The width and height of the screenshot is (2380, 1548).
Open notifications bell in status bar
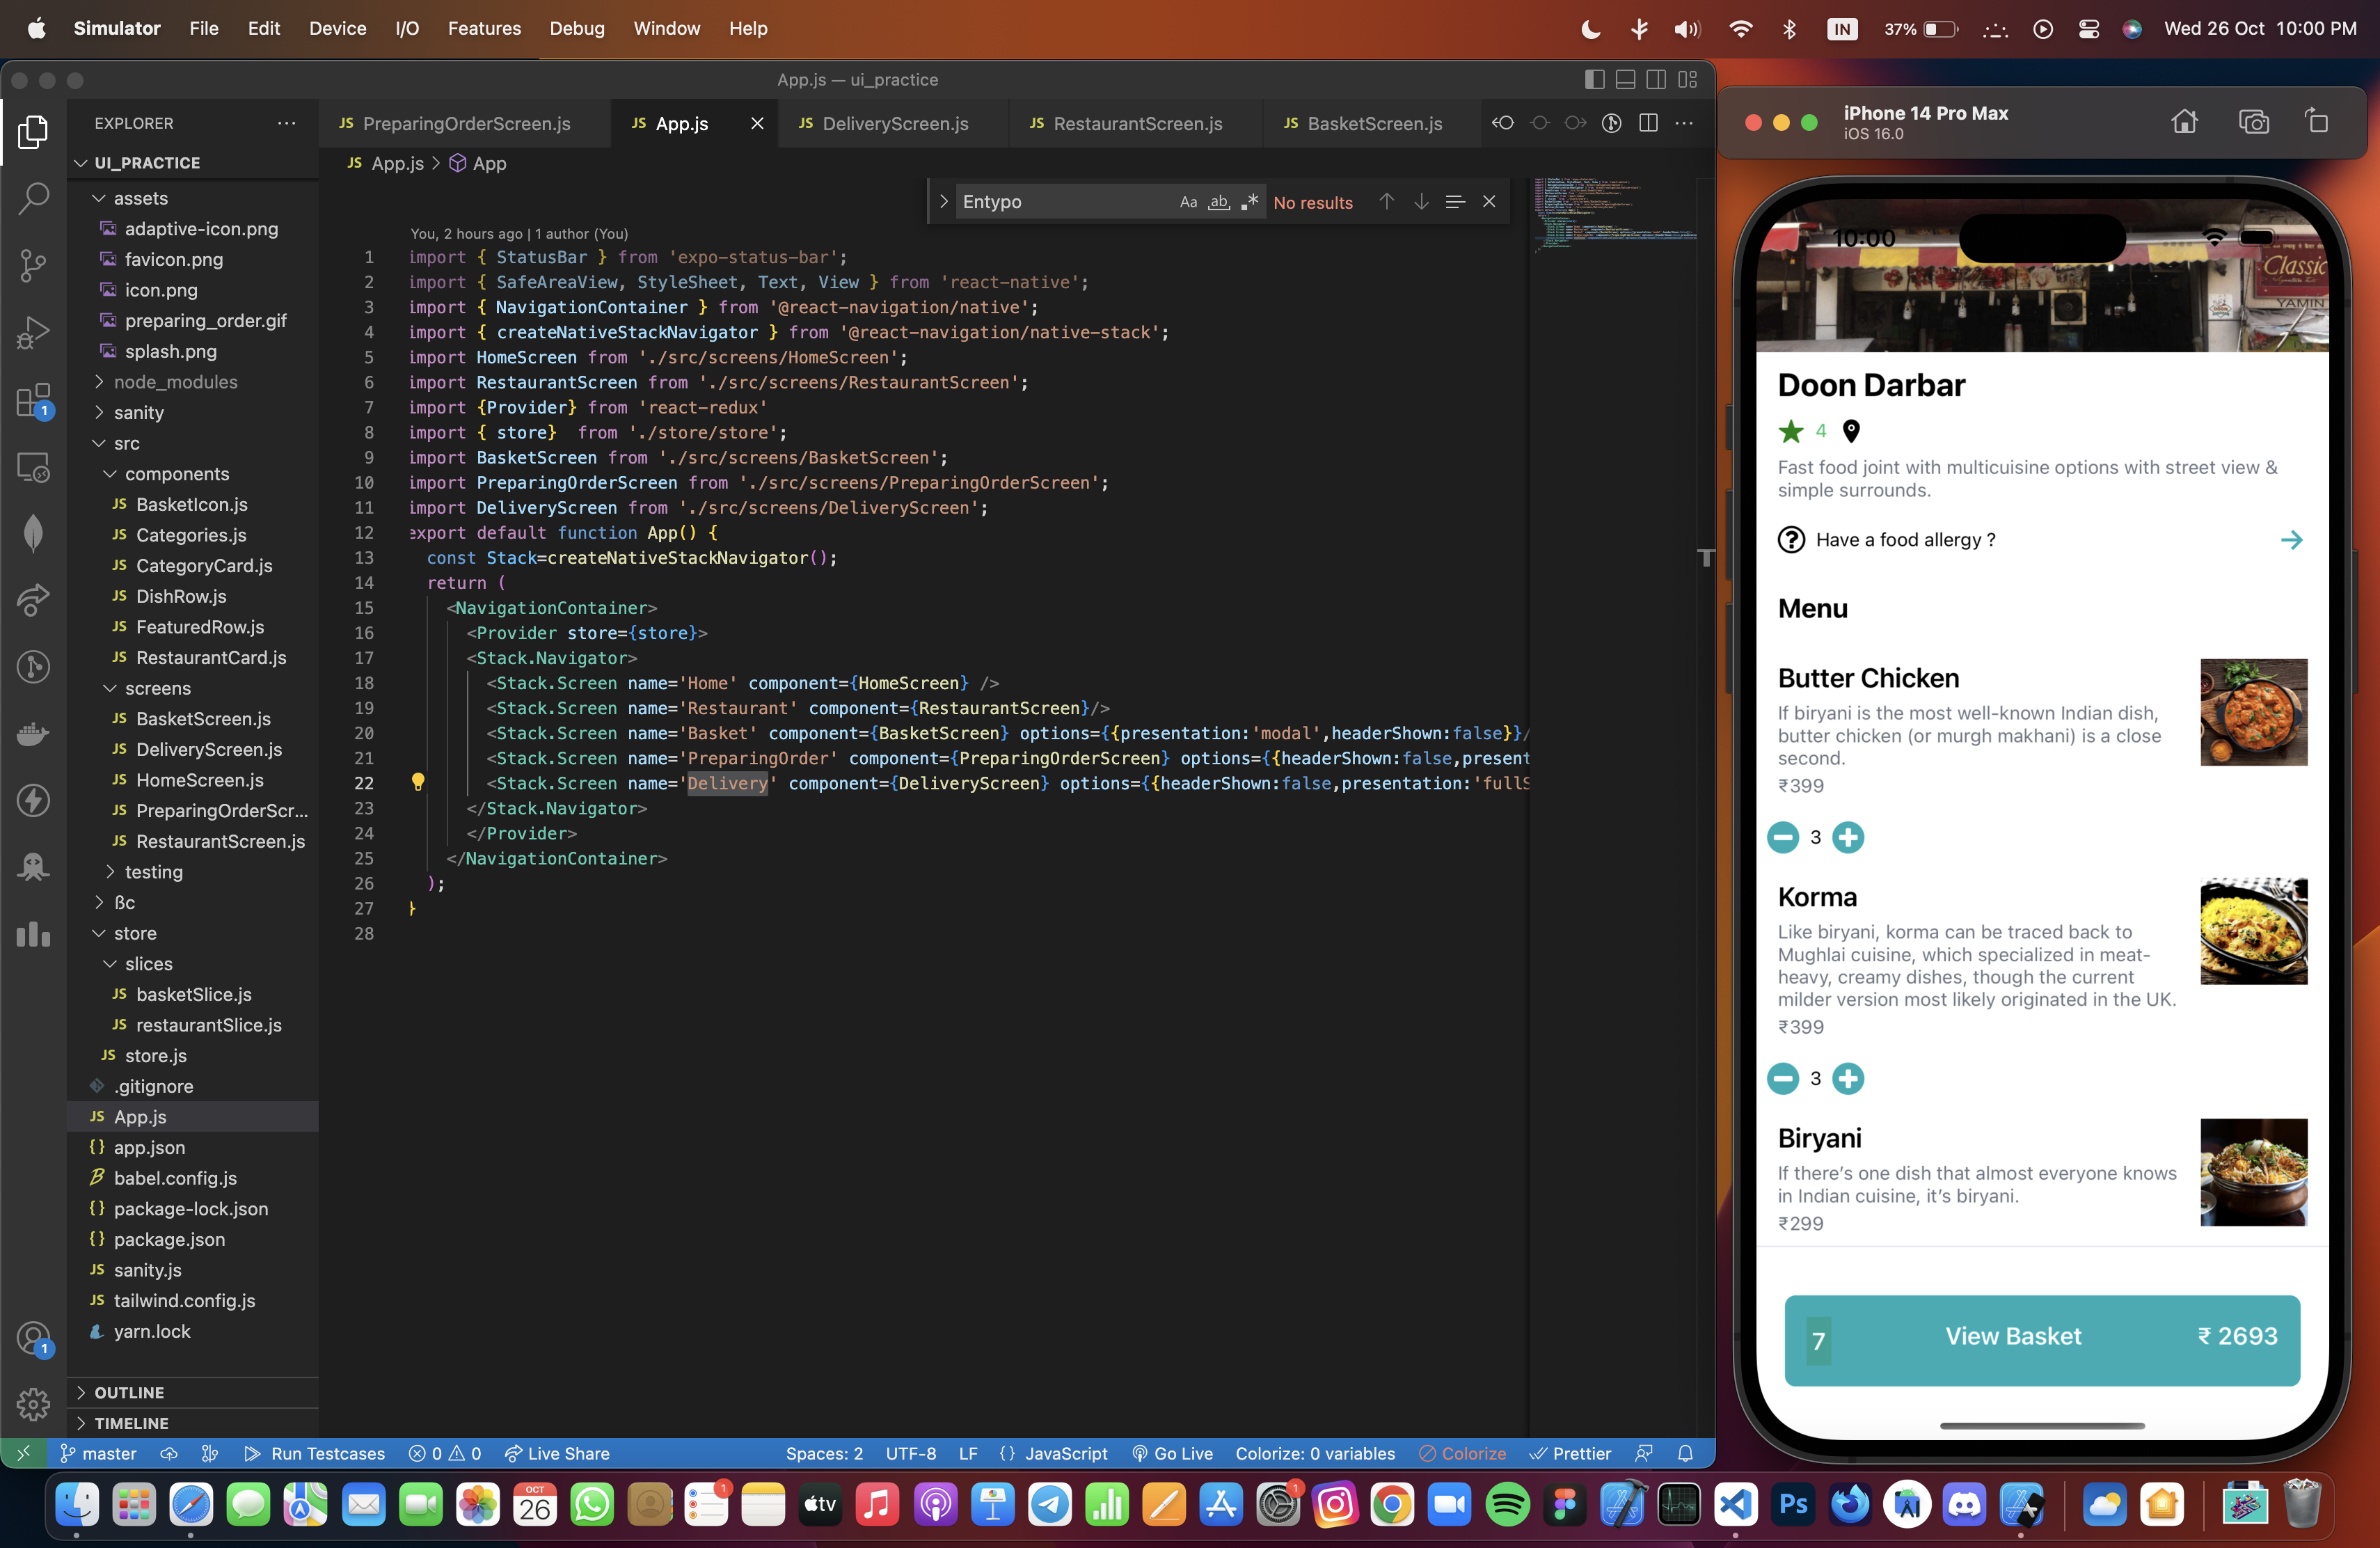1685,1453
